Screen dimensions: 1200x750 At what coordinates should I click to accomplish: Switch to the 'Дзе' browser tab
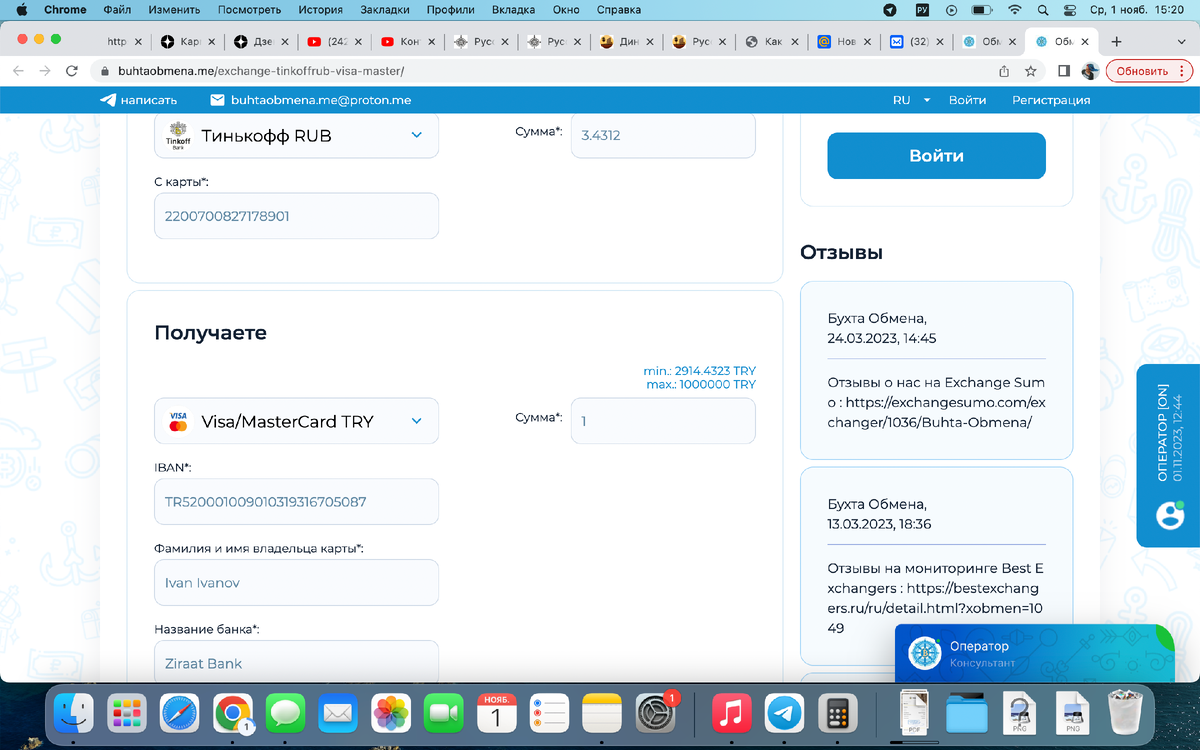point(262,42)
